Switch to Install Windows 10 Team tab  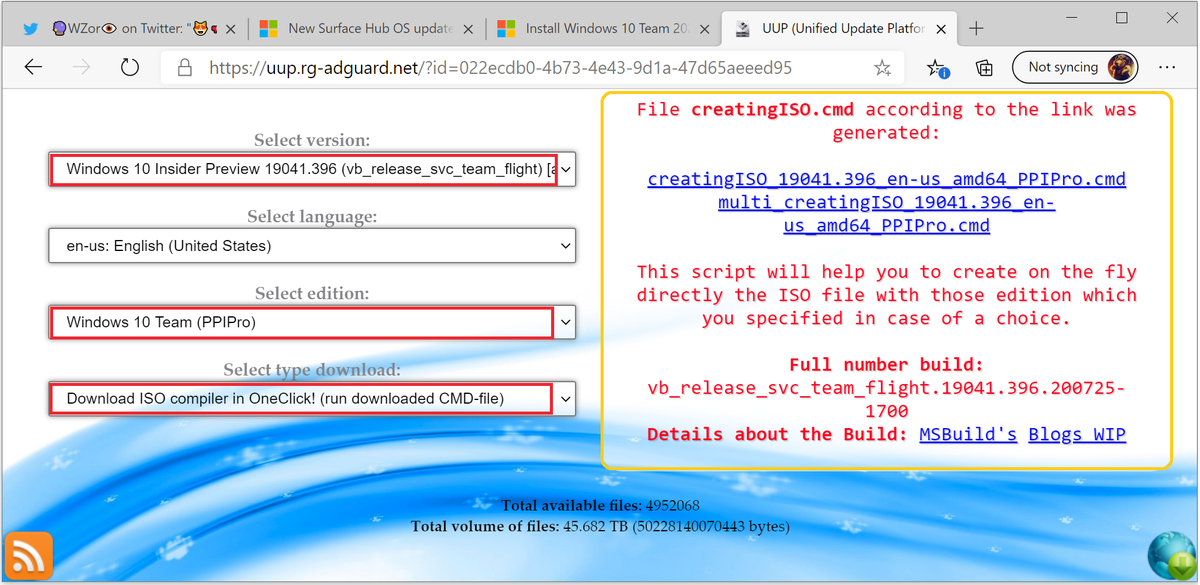tap(603, 28)
